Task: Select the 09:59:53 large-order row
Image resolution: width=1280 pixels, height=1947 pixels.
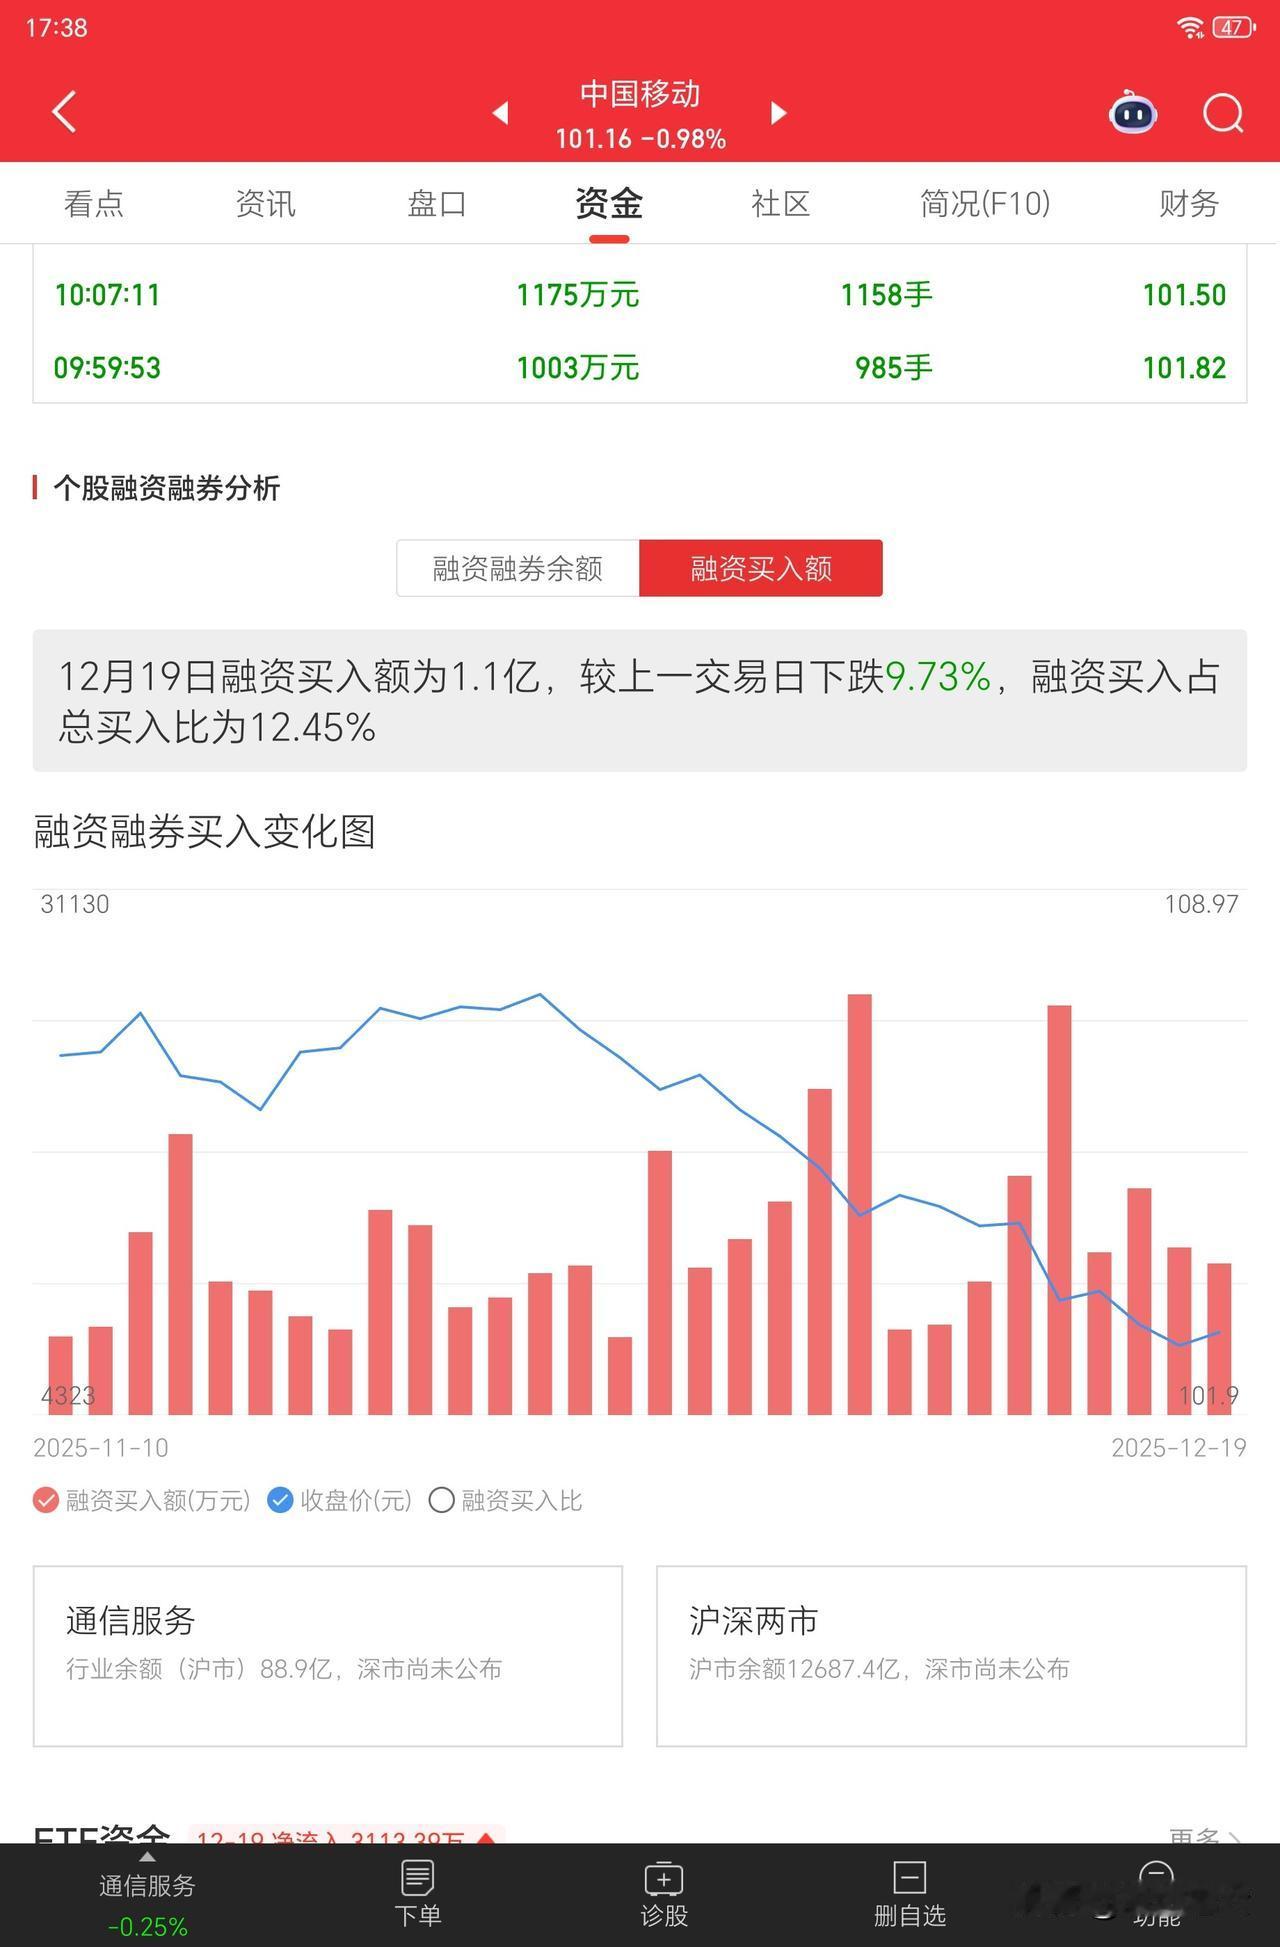Action: tap(640, 367)
